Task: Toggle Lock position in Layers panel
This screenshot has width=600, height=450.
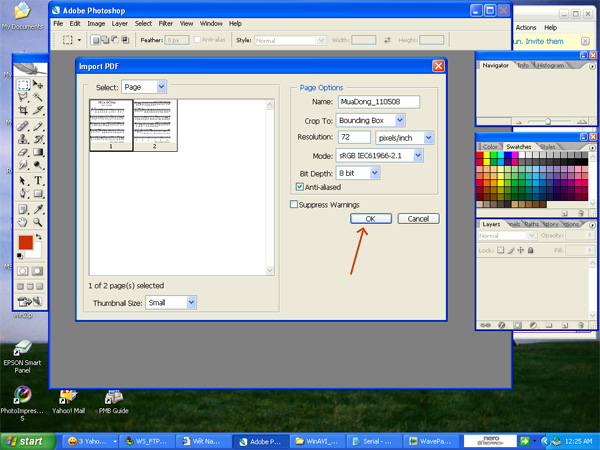Action: pos(520,250)
